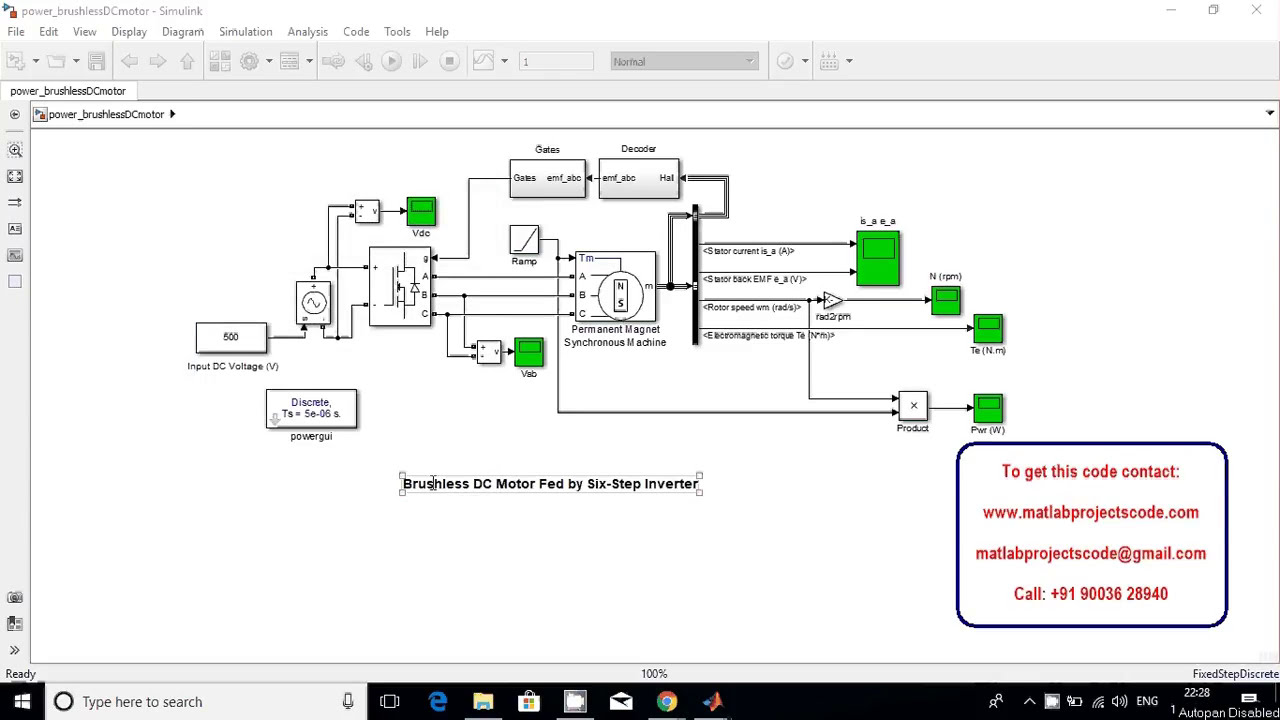Click the New Model toolbar icon
Viewport: 1280px width, 720px height.
tap(17, 62)
